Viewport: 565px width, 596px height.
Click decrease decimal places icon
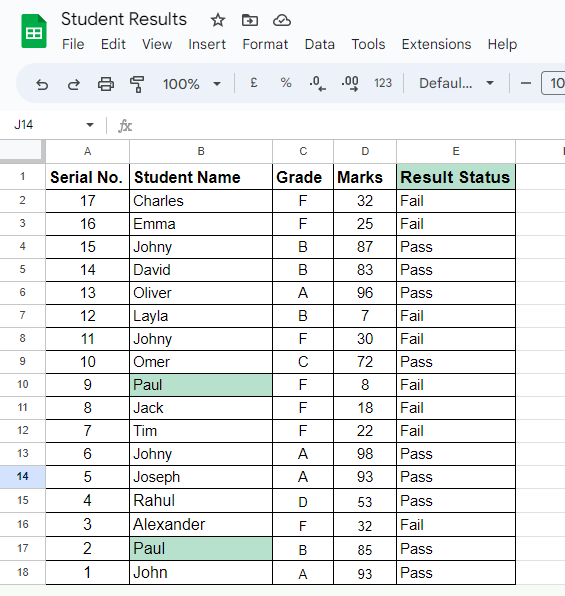(x=317, y=83)
